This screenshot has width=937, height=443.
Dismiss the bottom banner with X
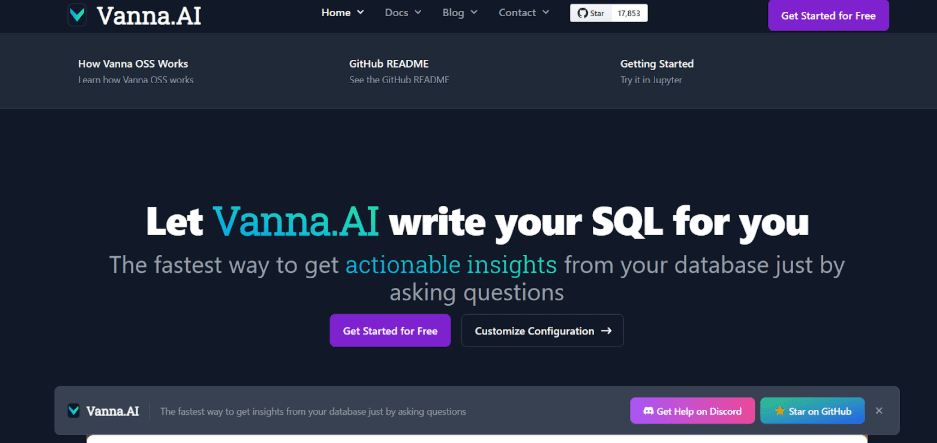879,411
